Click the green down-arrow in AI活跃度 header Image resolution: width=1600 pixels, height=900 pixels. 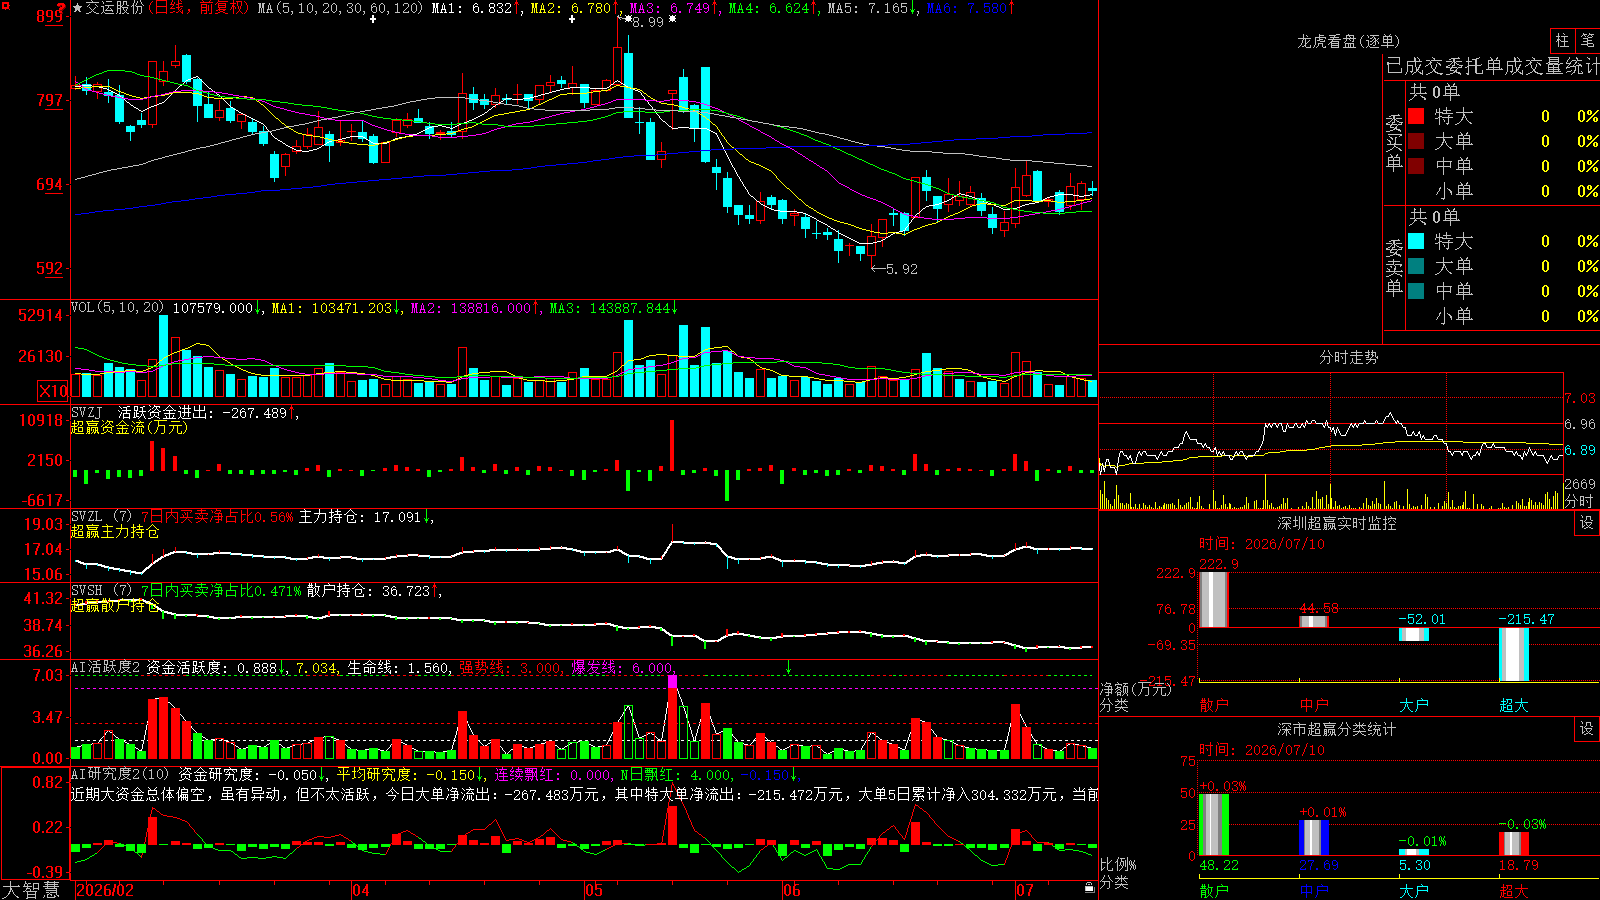click(x=789, y=667)
